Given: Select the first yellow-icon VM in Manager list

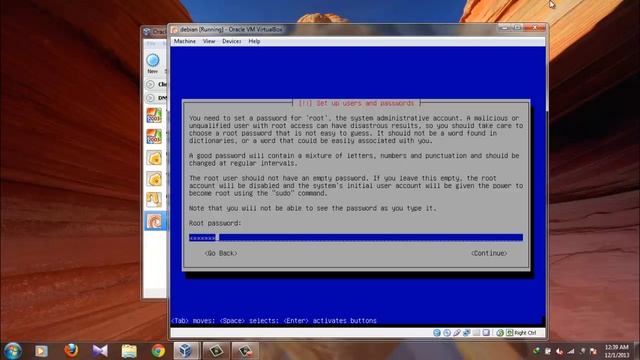Looking at the screenshot, I should pos(154,158).
